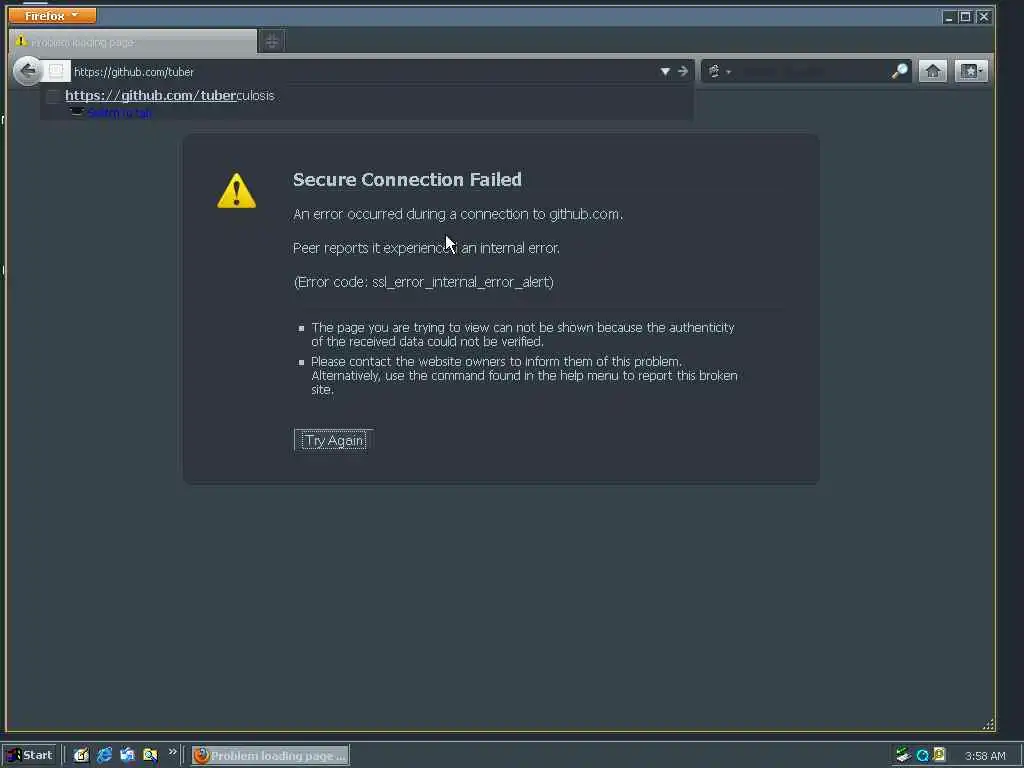Open the orange Firefox application menu
The height and width of the screenshot is (768, 1024).
[52, 15]
